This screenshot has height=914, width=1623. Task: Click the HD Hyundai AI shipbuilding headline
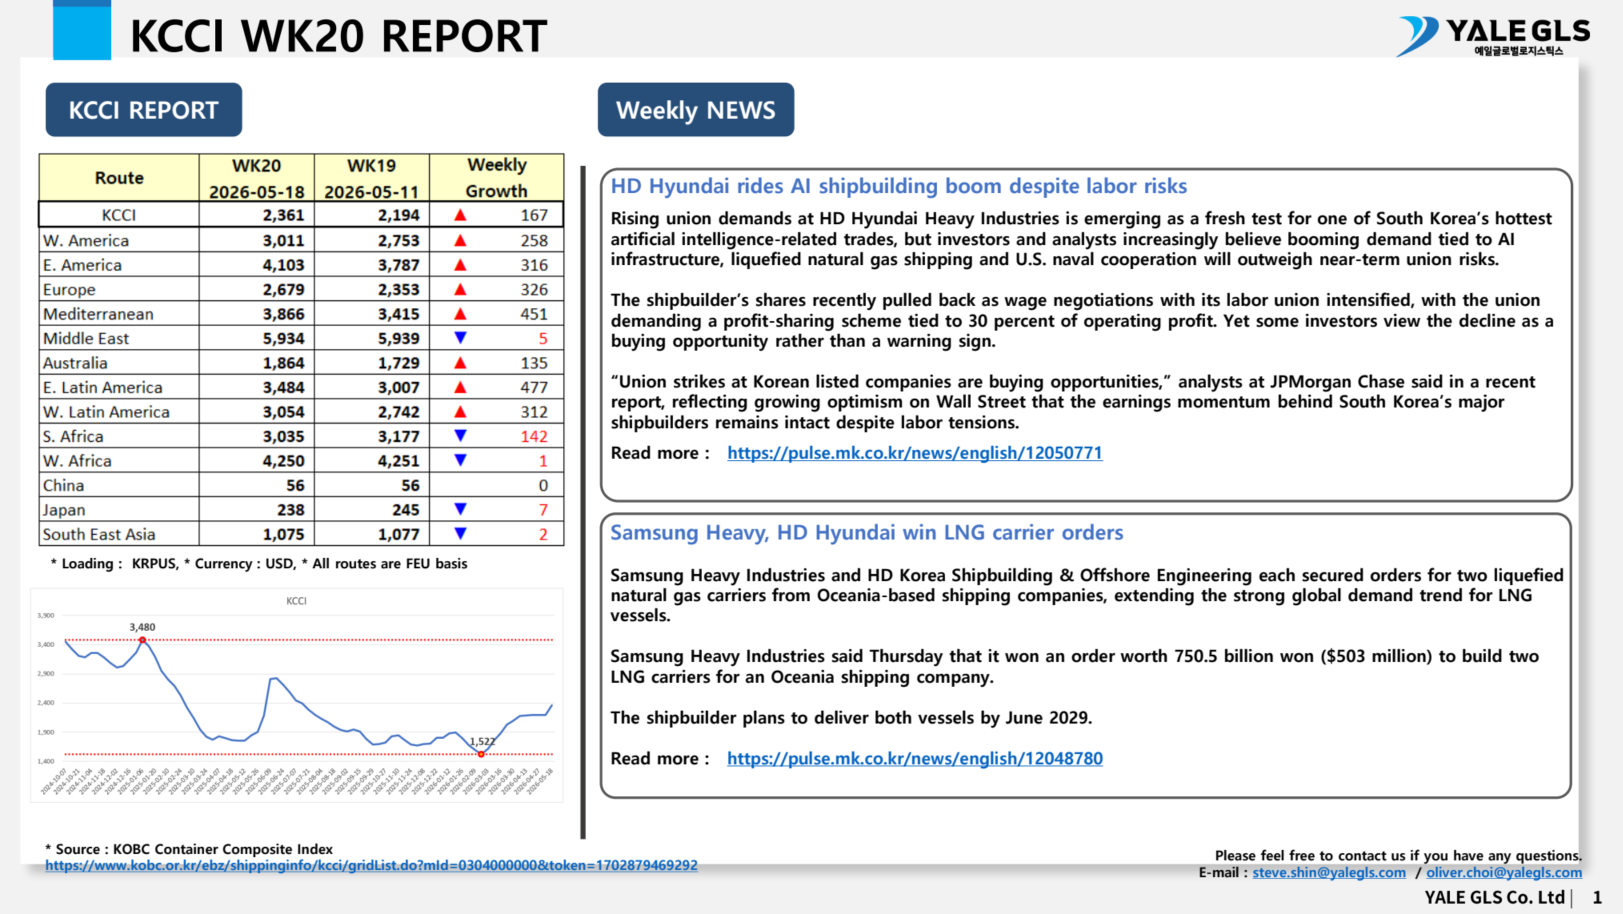(899, 186)
